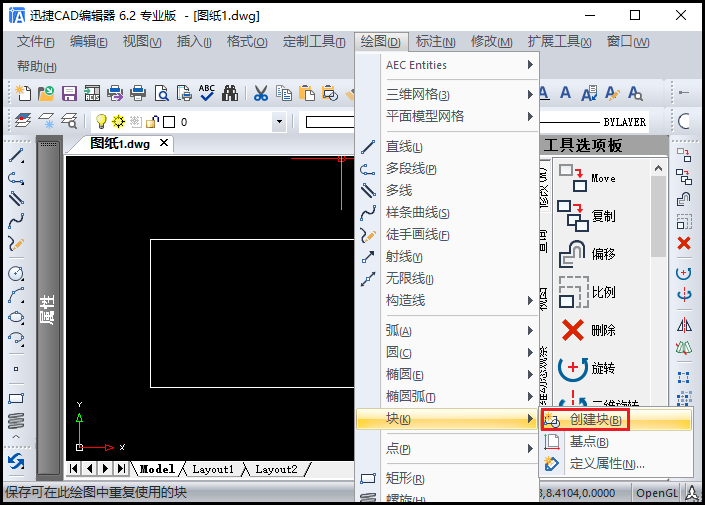705x505 pixels.
Task: Click the Rotate icon in right toolbar
Action: coord(684,273)
